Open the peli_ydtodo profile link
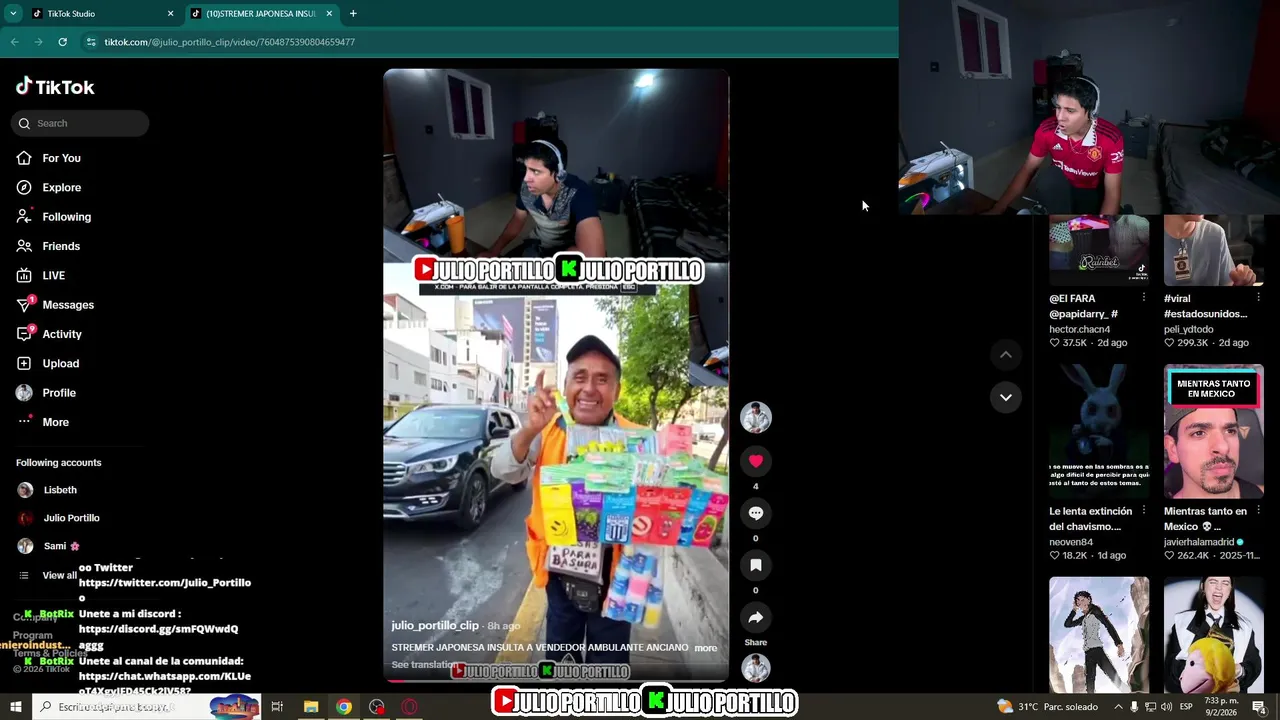 click(1188, 329)
